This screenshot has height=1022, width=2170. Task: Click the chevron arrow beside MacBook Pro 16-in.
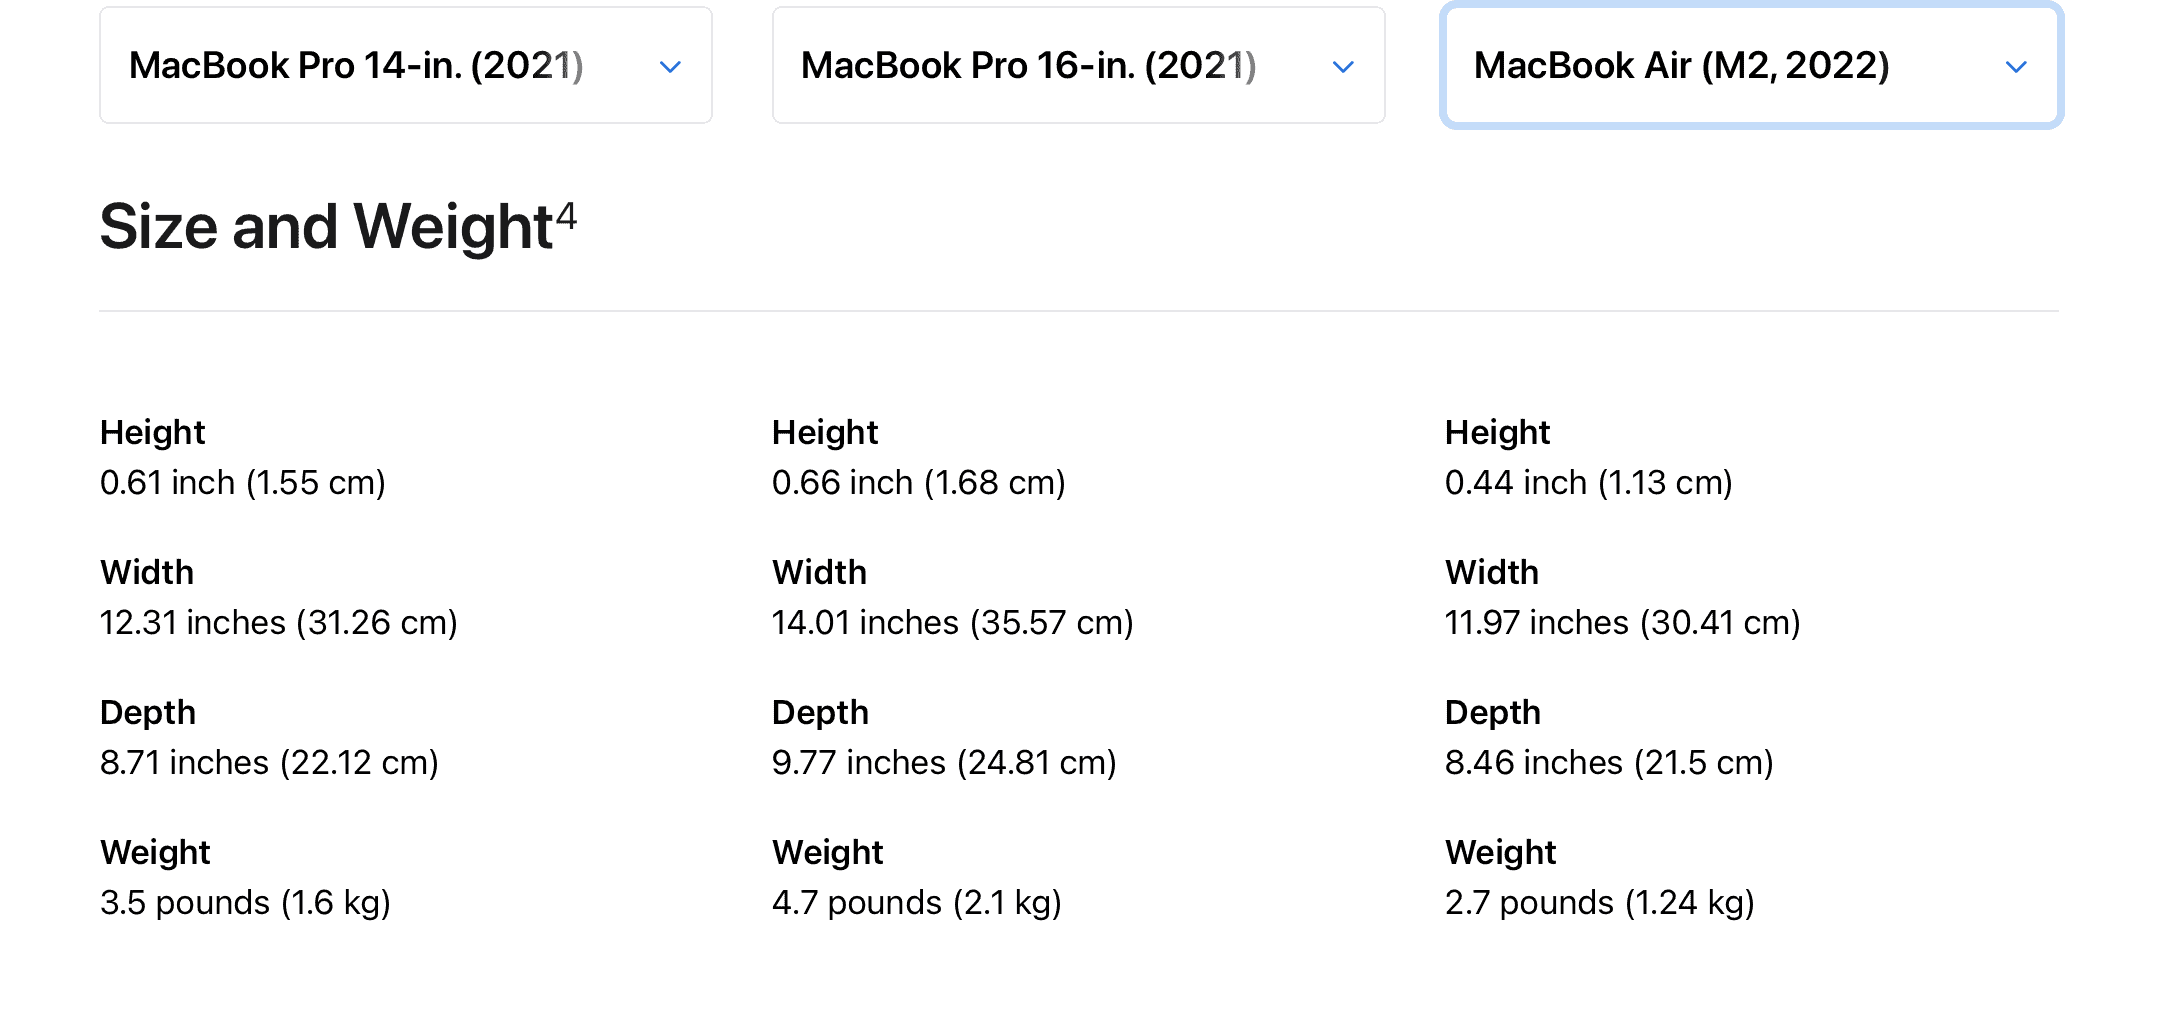point(1343,67)
